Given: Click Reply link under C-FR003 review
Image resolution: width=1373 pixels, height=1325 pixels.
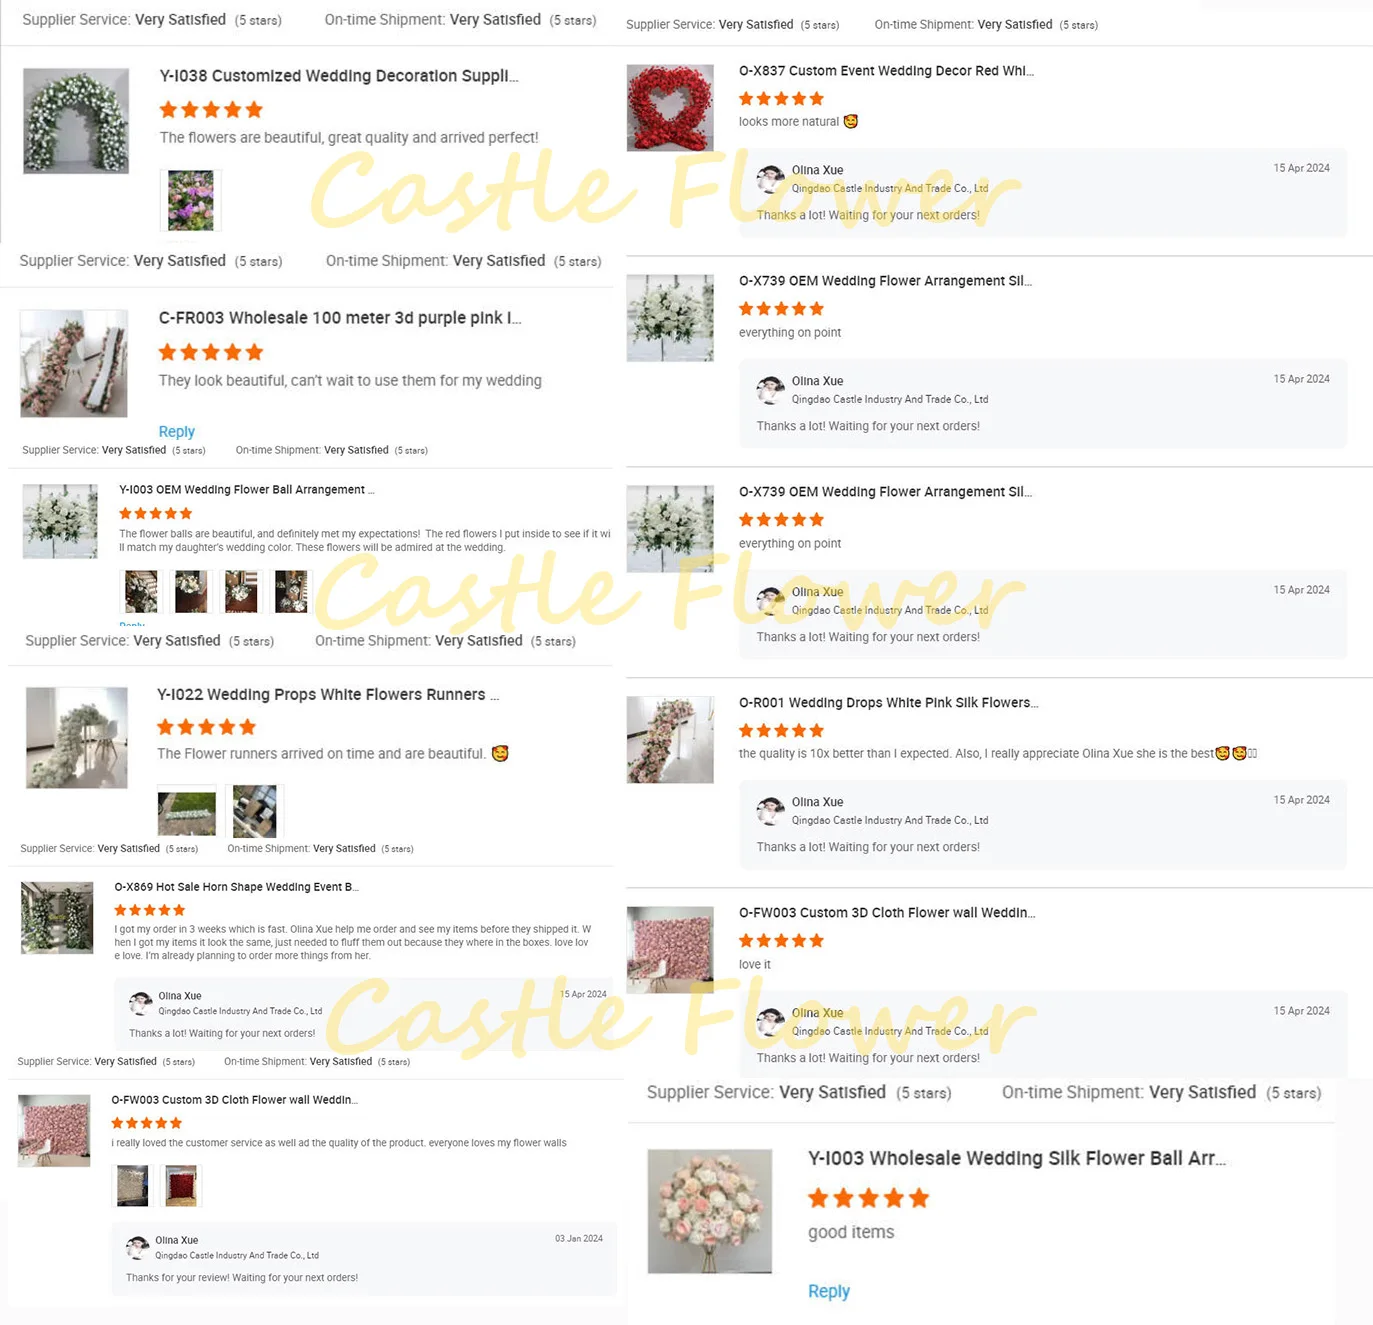Looking at the screenshot, I should [x=176, y=431].
